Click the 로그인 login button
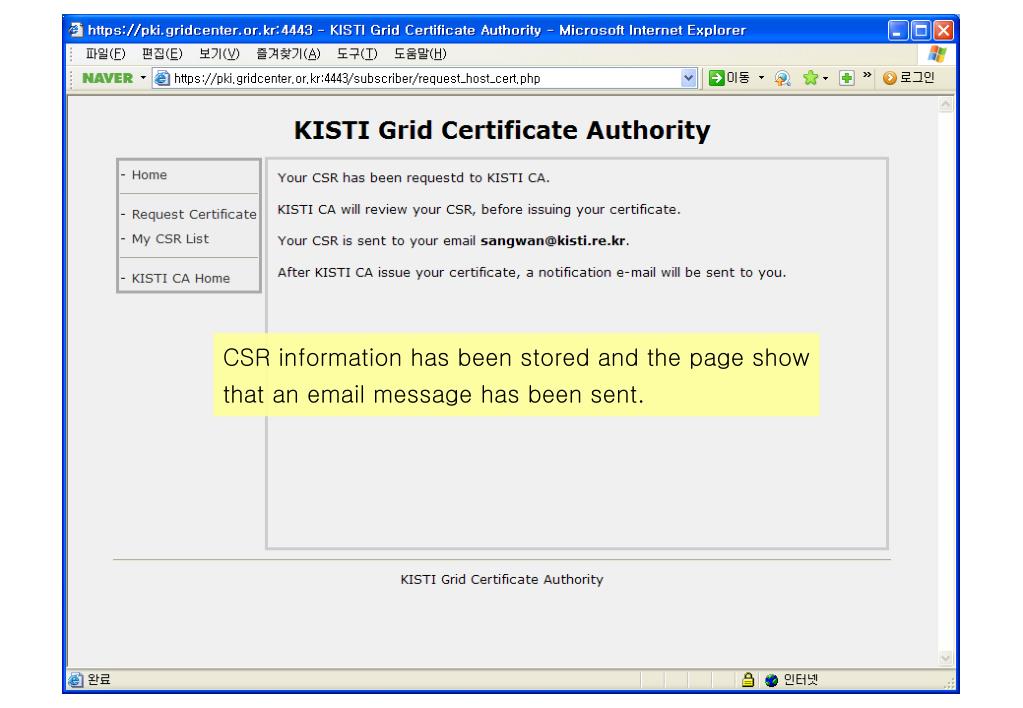 (x=909, y=78)
